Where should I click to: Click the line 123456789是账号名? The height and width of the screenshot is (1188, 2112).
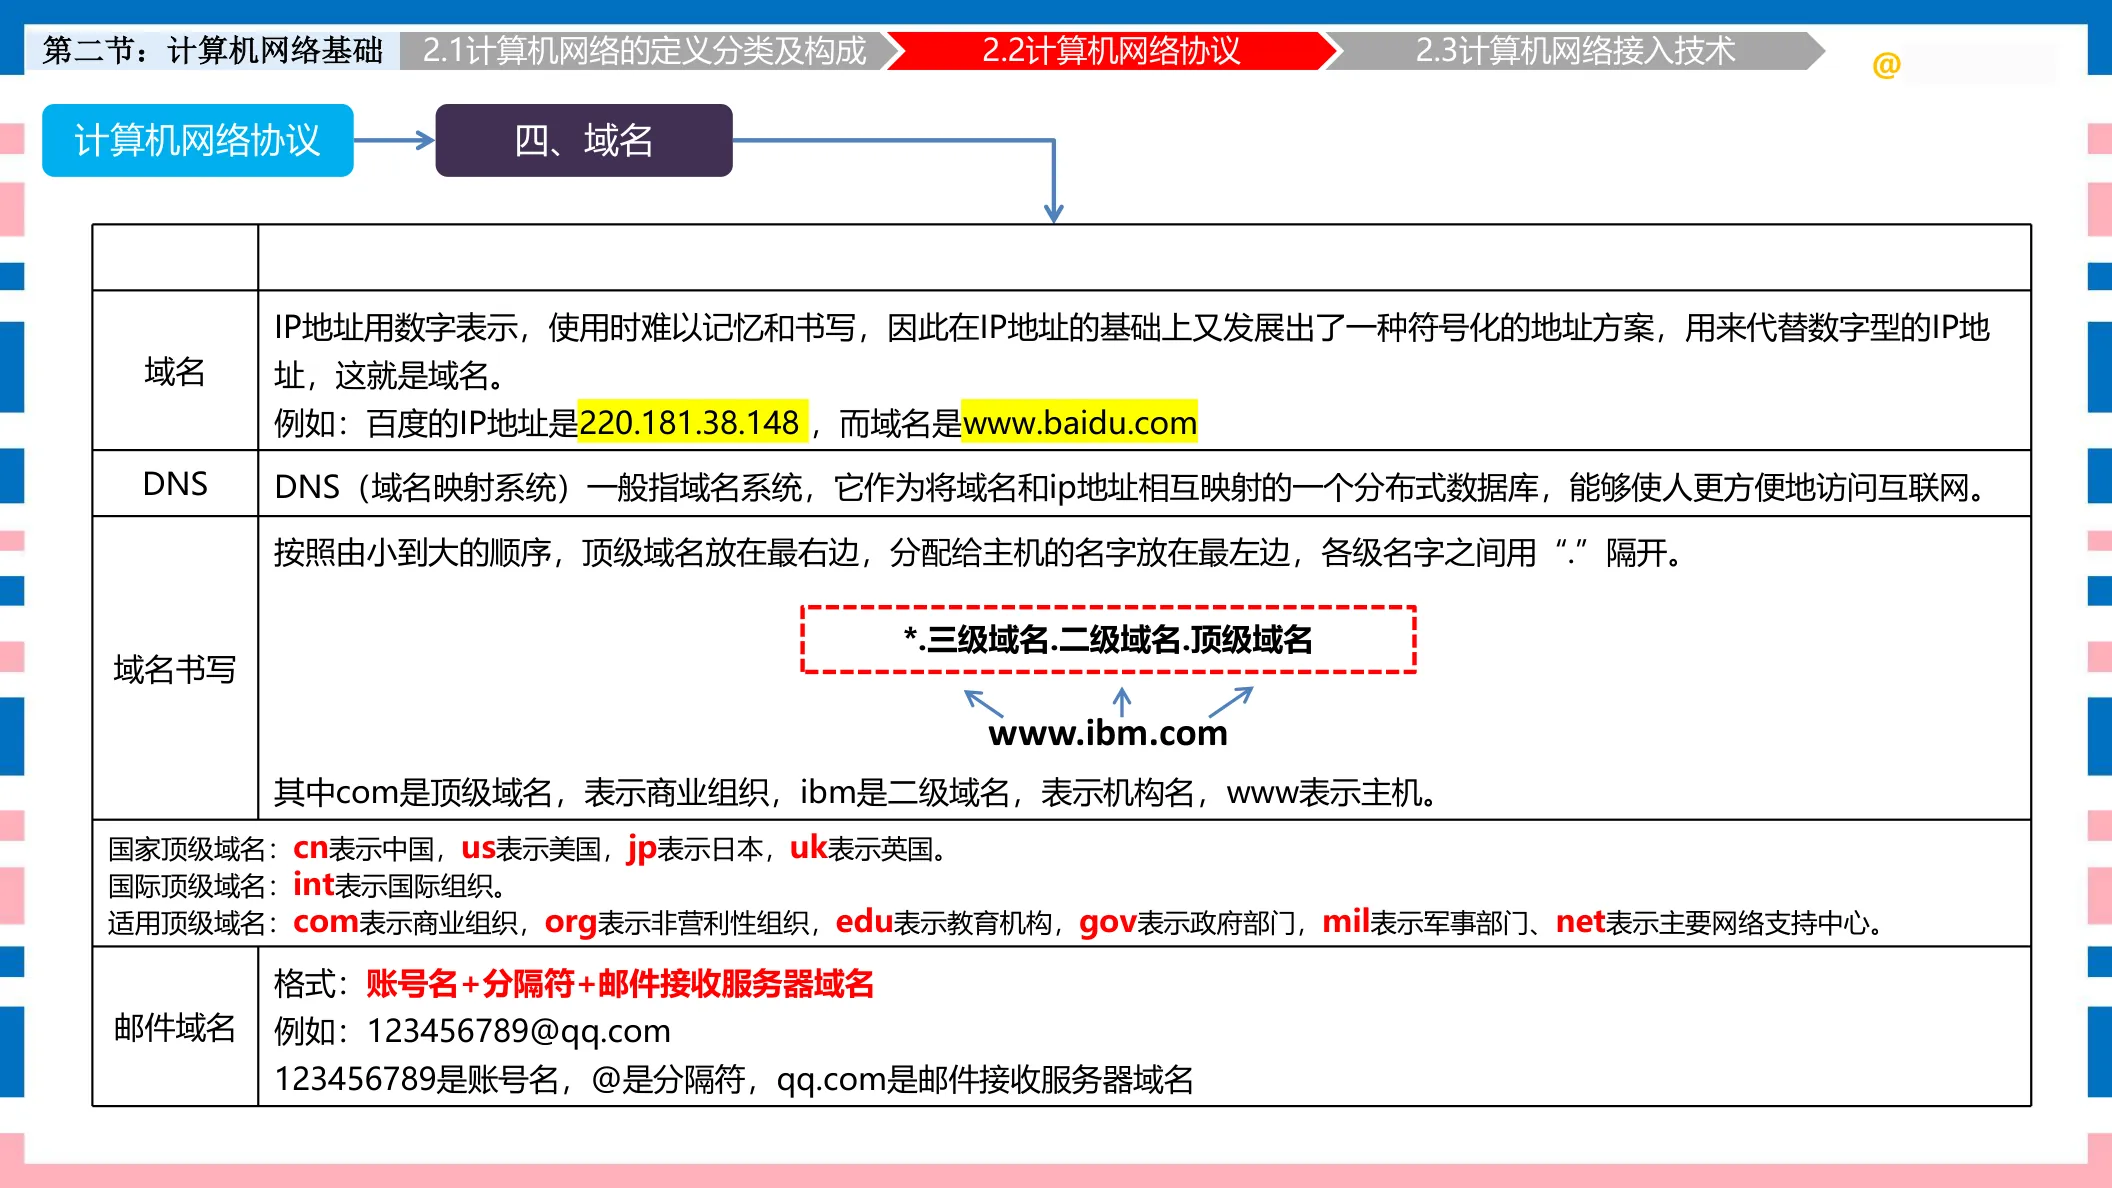(x=734, y=1079)
